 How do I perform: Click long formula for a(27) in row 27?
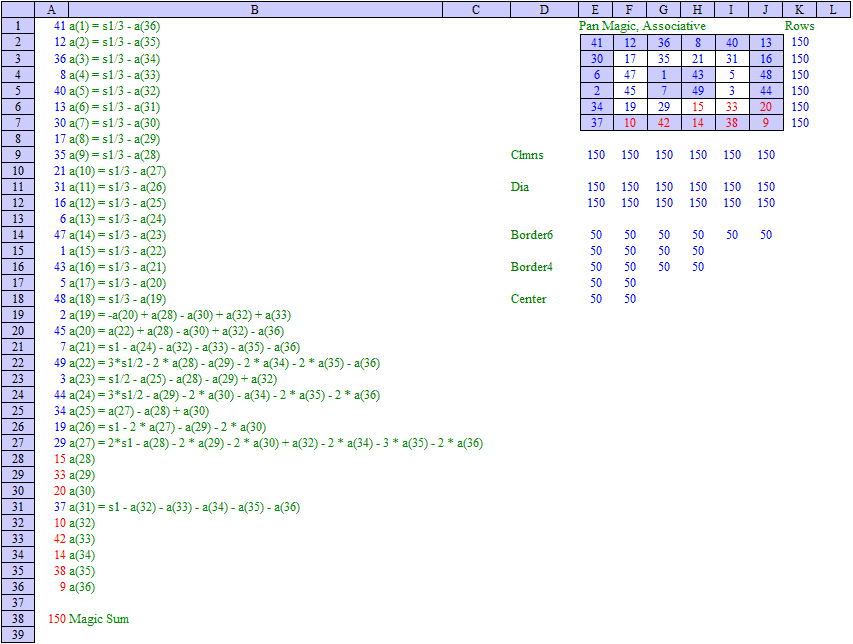pos(276,443)
